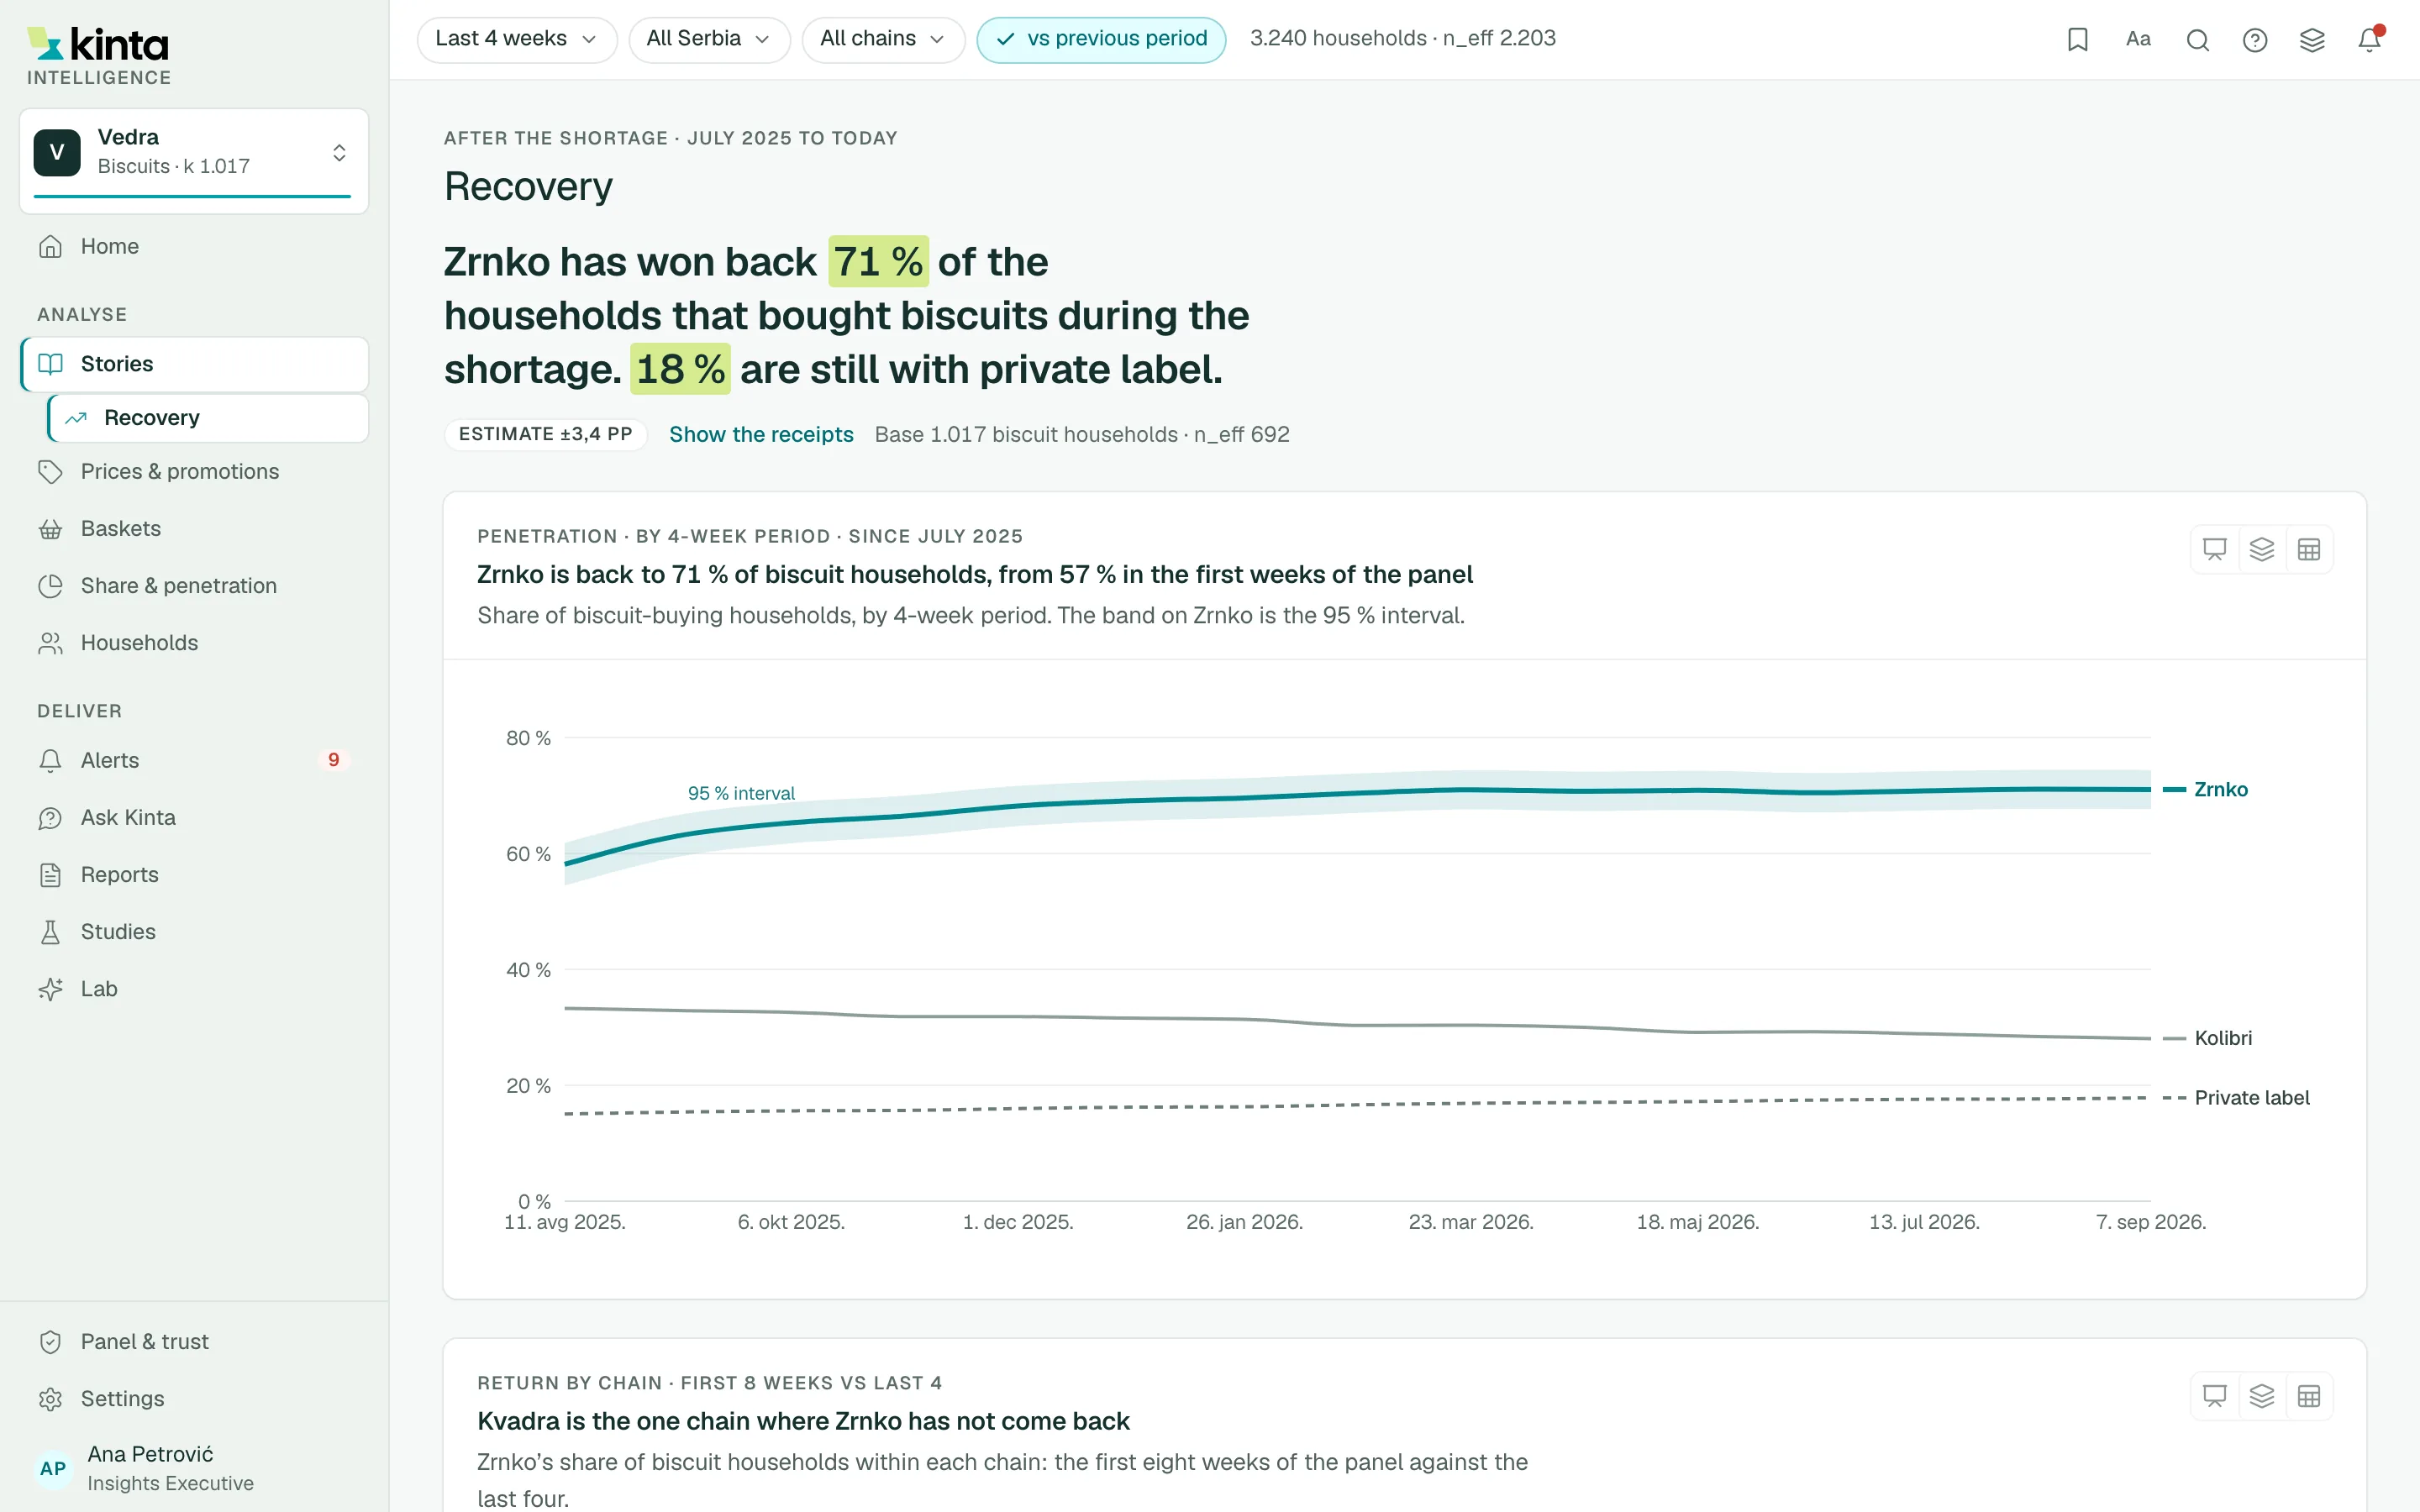Click the Private label series label
2420x1512 pixels.
(x=2252, y=1098)
